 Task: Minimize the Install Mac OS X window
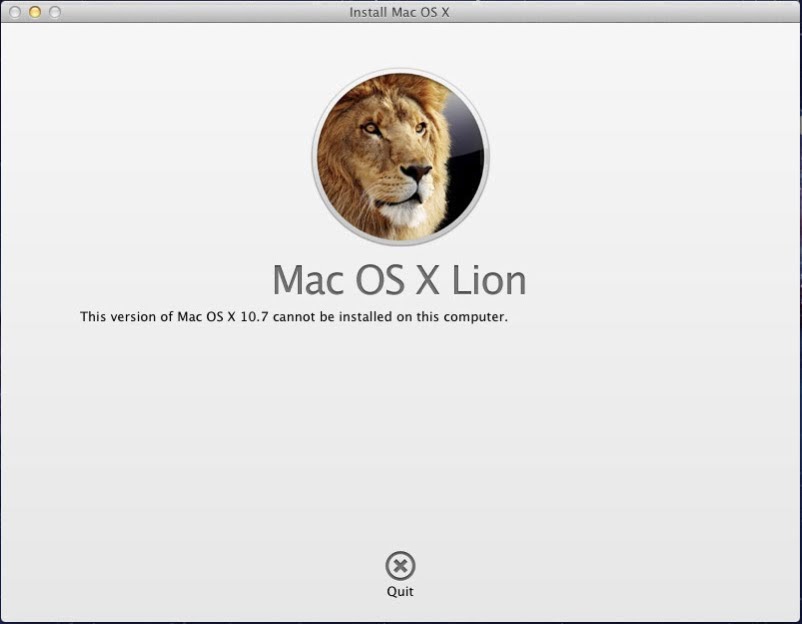(x=35, y=12)
